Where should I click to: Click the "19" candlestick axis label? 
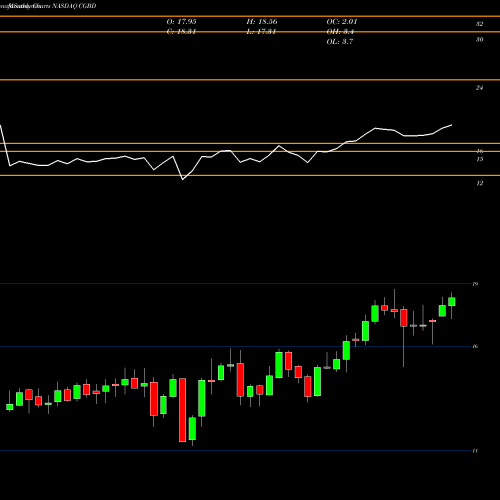475,284
